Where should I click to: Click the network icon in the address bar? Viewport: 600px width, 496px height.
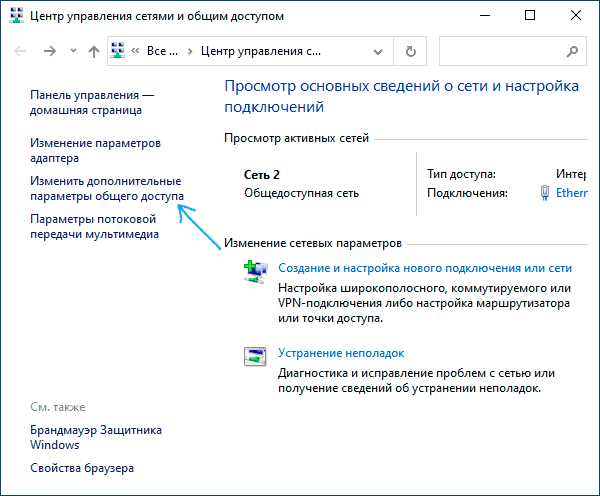tap(118, 51)
